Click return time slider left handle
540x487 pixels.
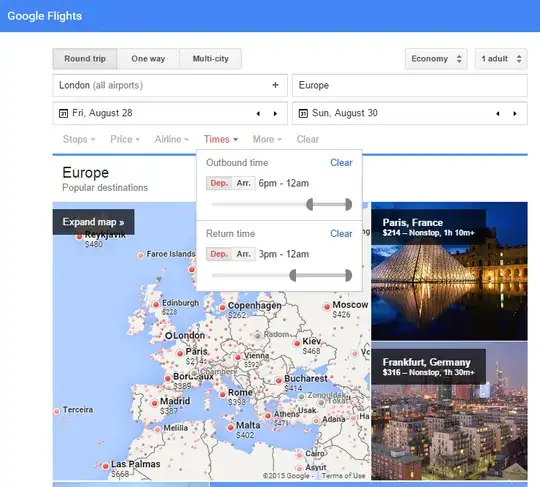click(293, 275)
